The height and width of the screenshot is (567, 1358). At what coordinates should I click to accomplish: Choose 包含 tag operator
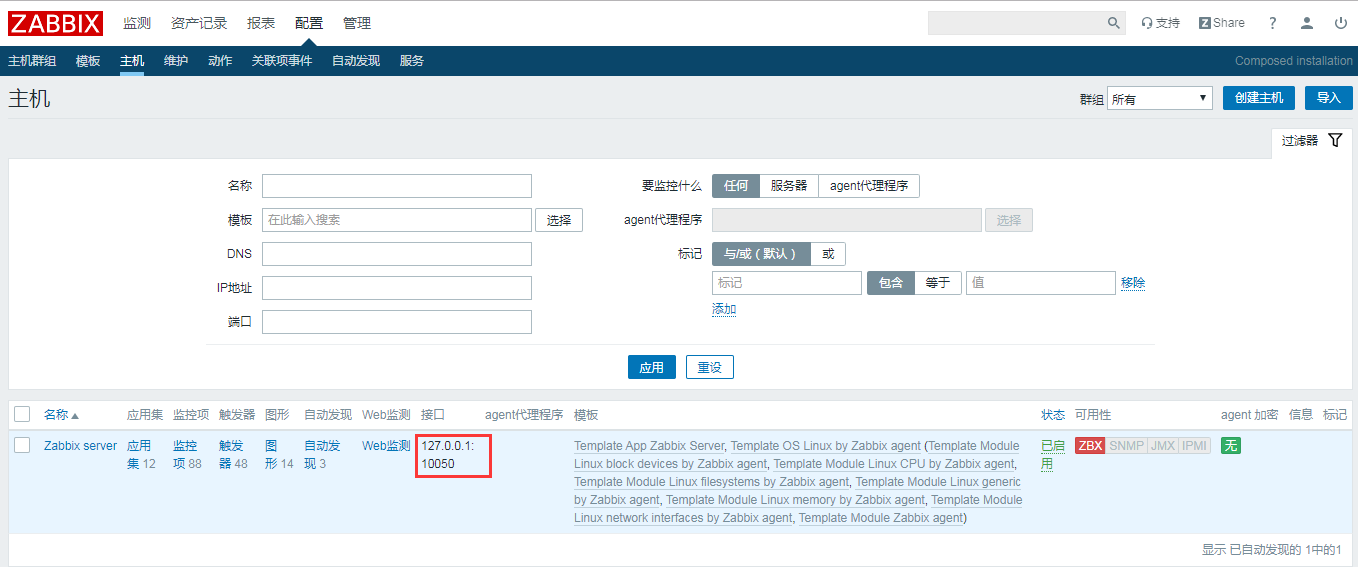890,283
